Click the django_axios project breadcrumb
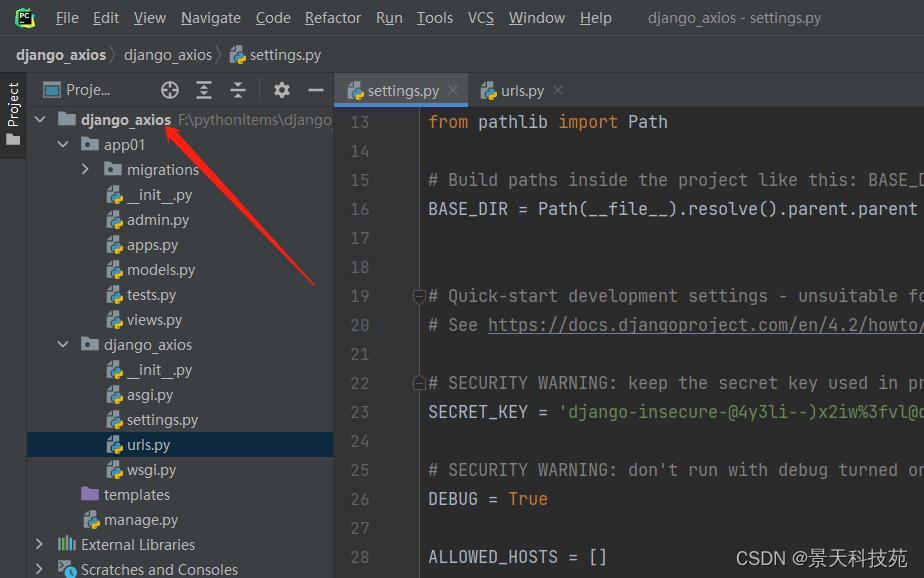 [61, 55]
